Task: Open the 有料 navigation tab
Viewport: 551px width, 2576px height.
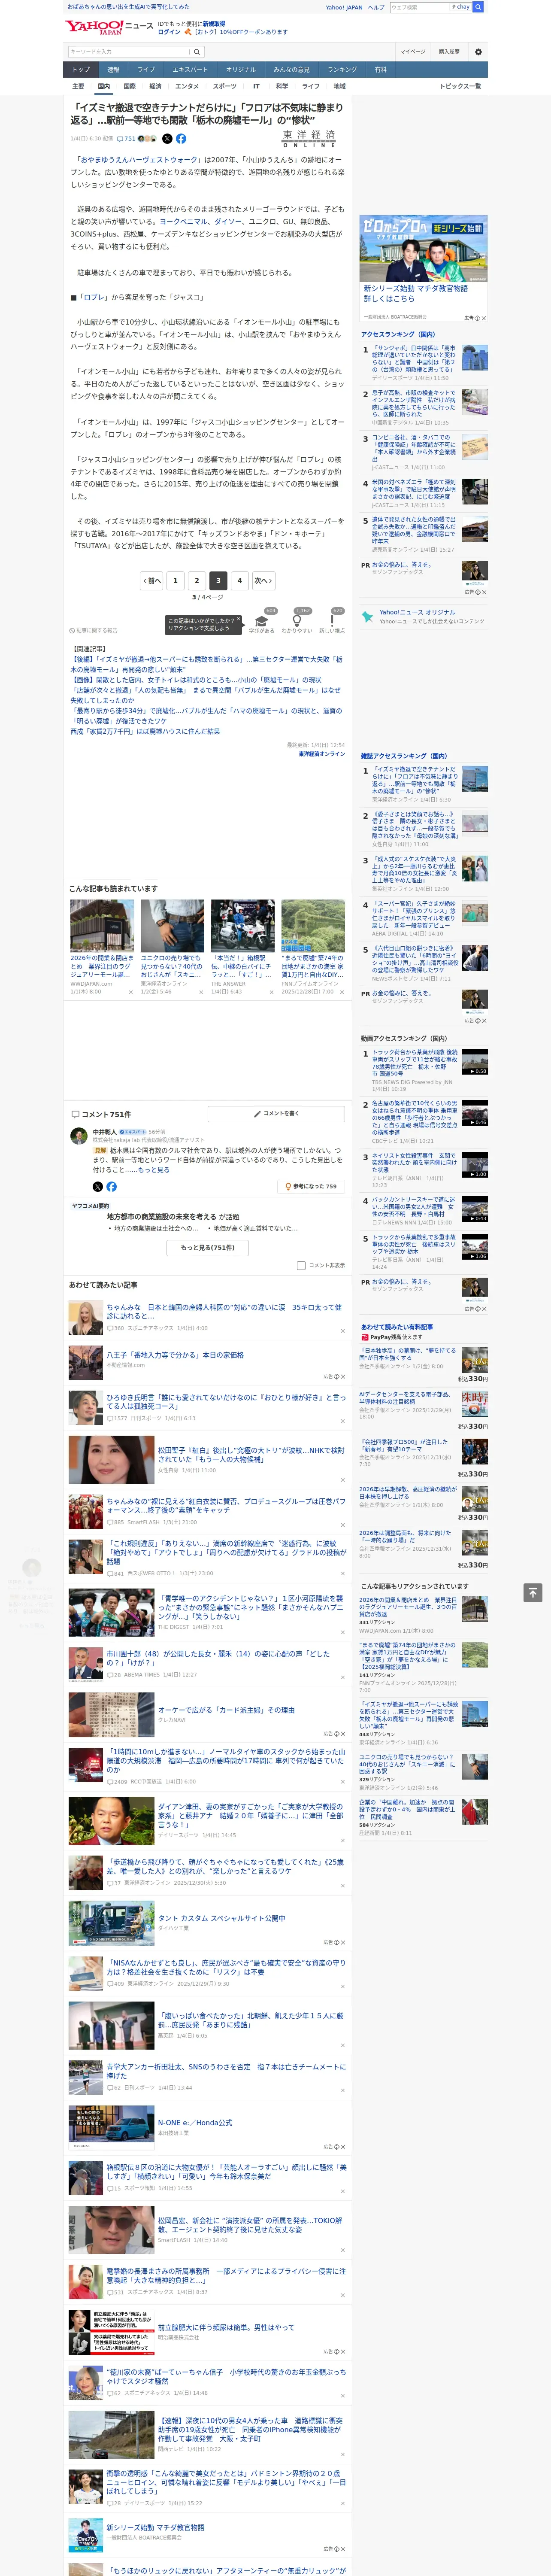Action: (x=380, y=70)
